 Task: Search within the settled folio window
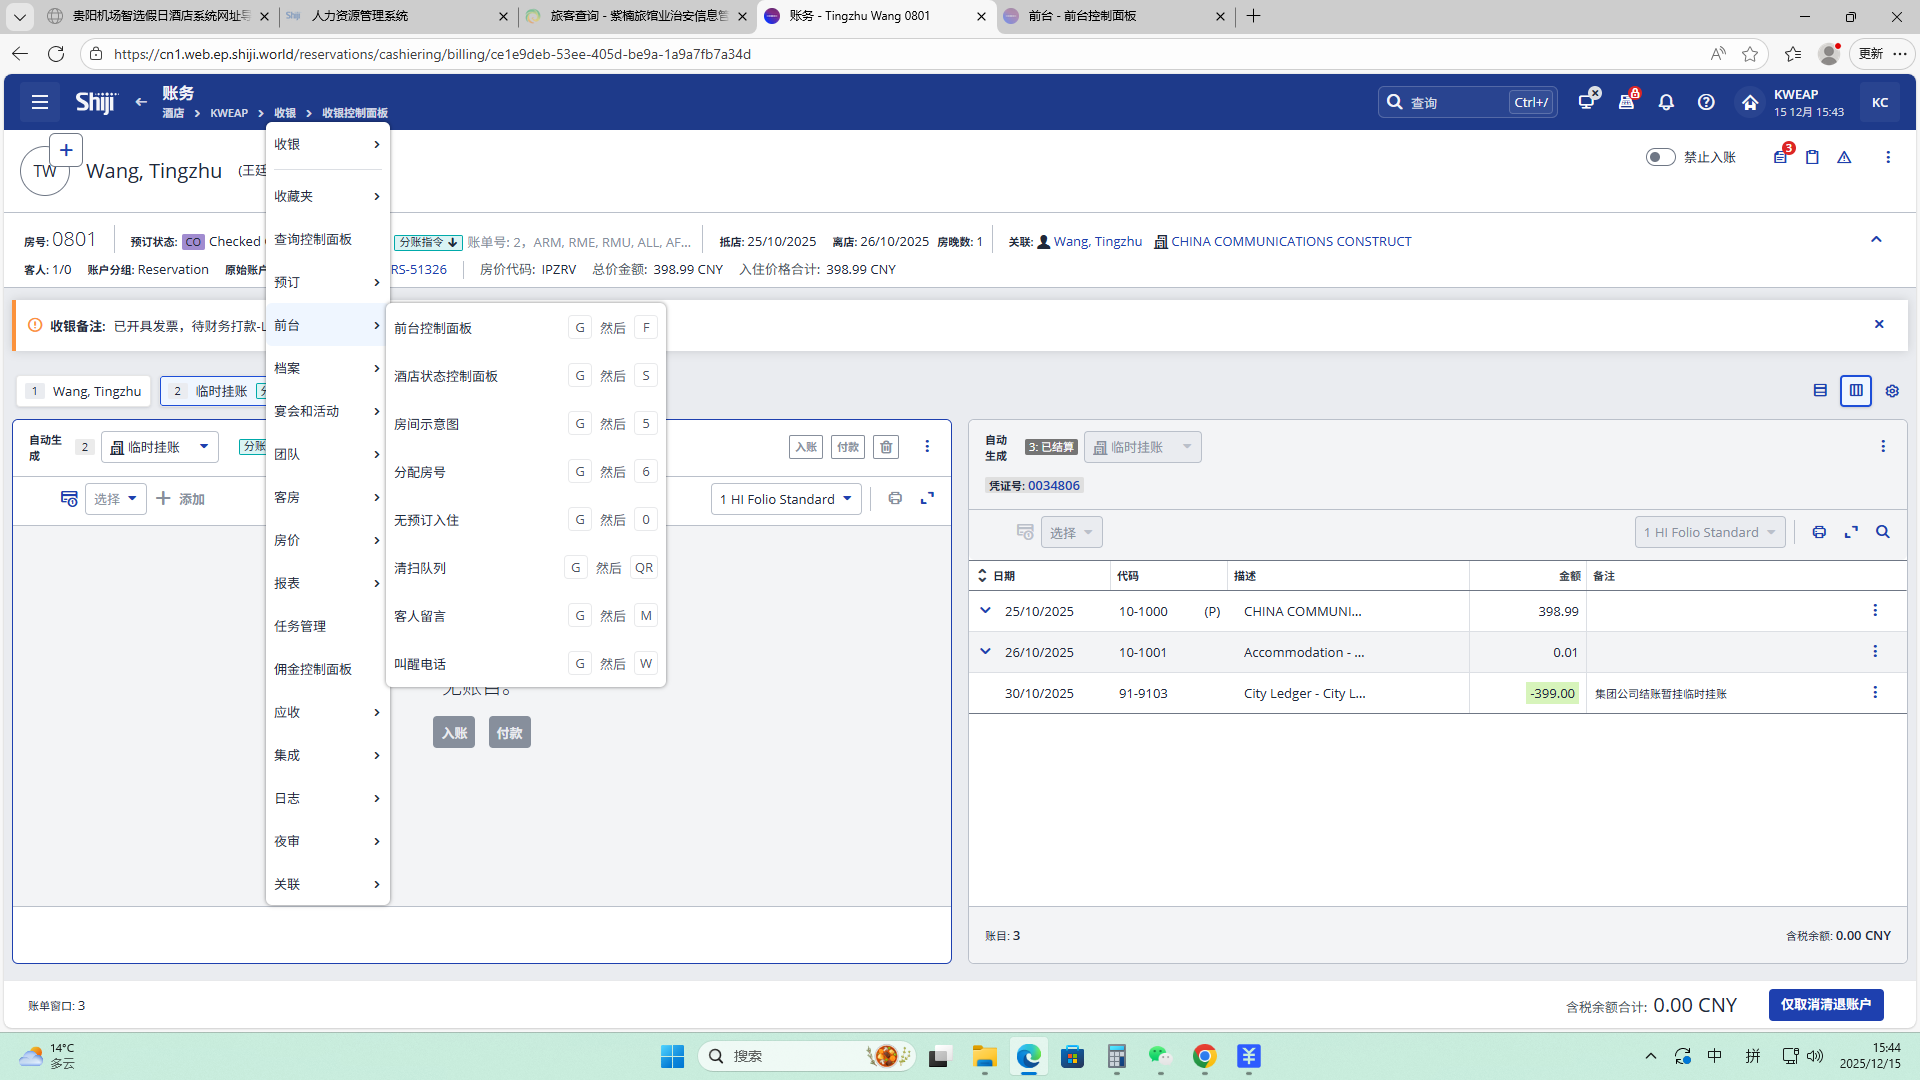tap(1883, 532)
